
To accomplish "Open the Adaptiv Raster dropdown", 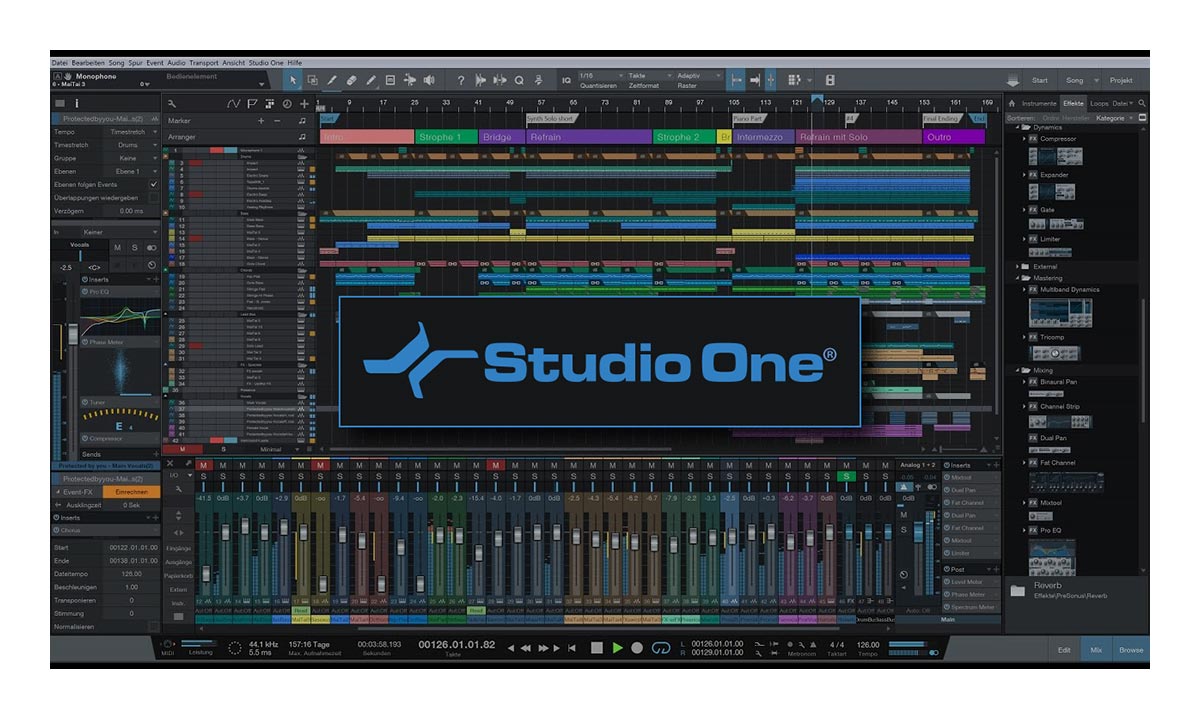I will pyautogui.click(x=698, y=76).
